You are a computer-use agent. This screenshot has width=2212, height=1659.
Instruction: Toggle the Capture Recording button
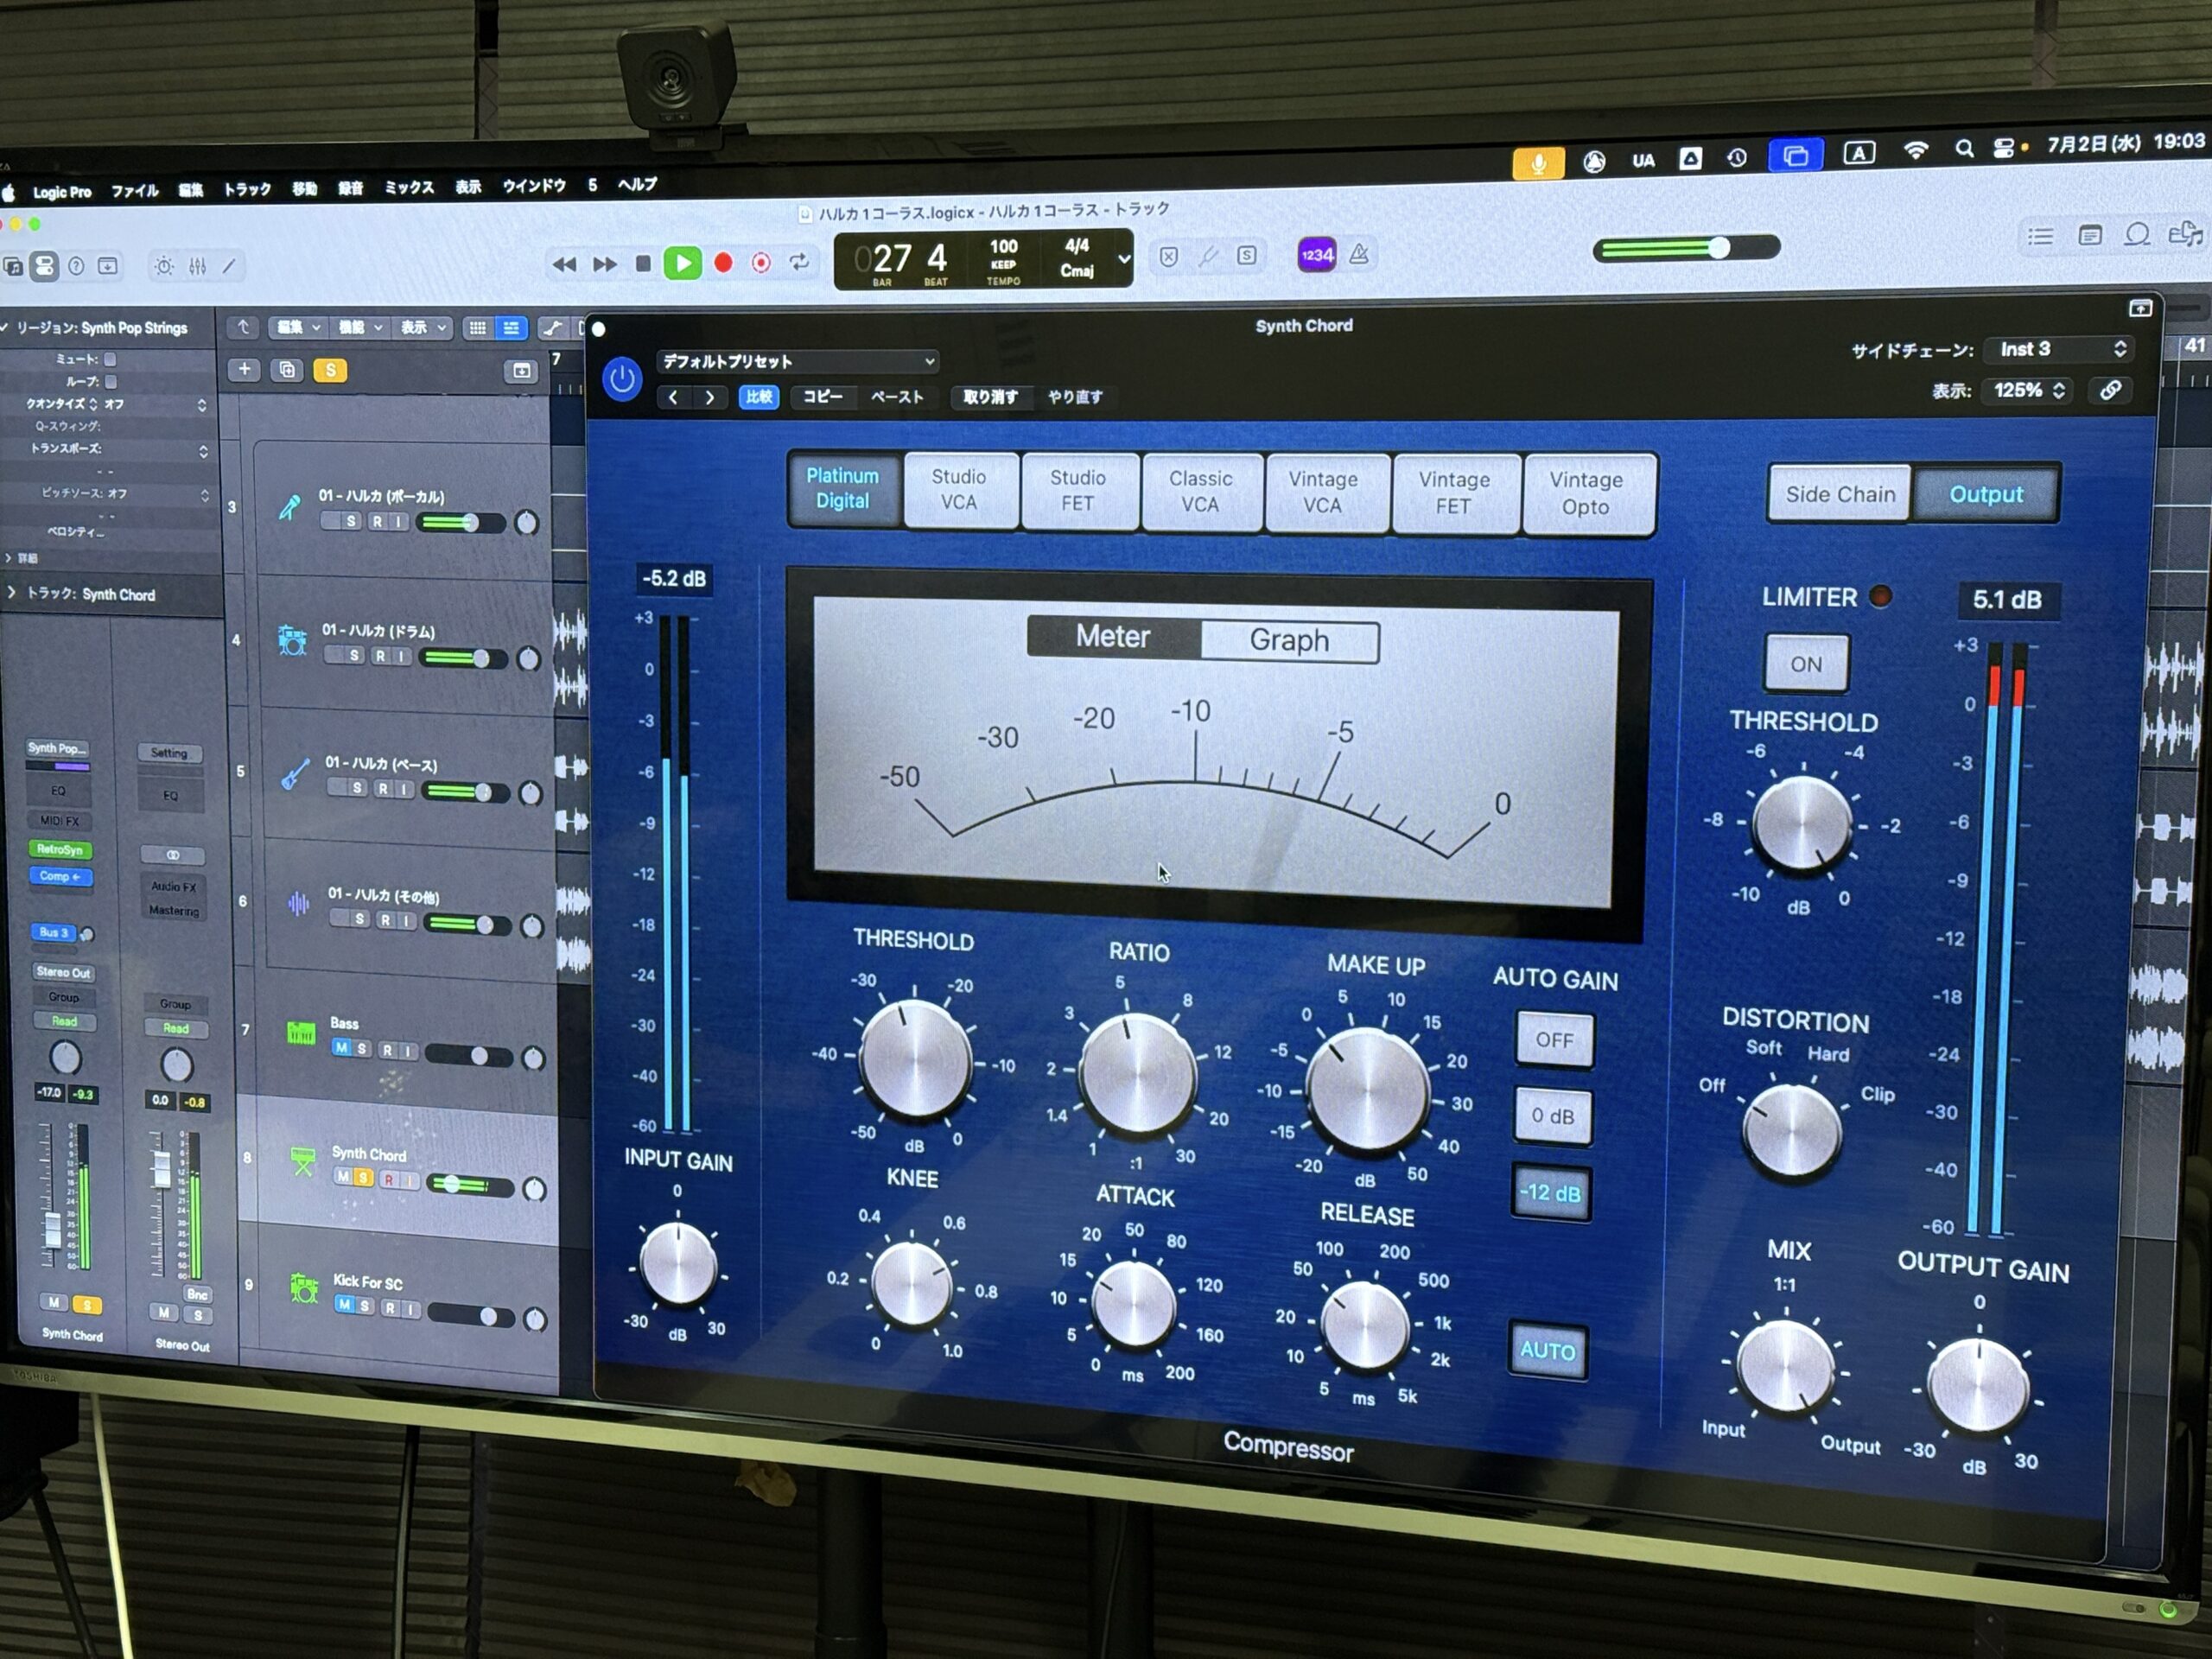point(761,263)
